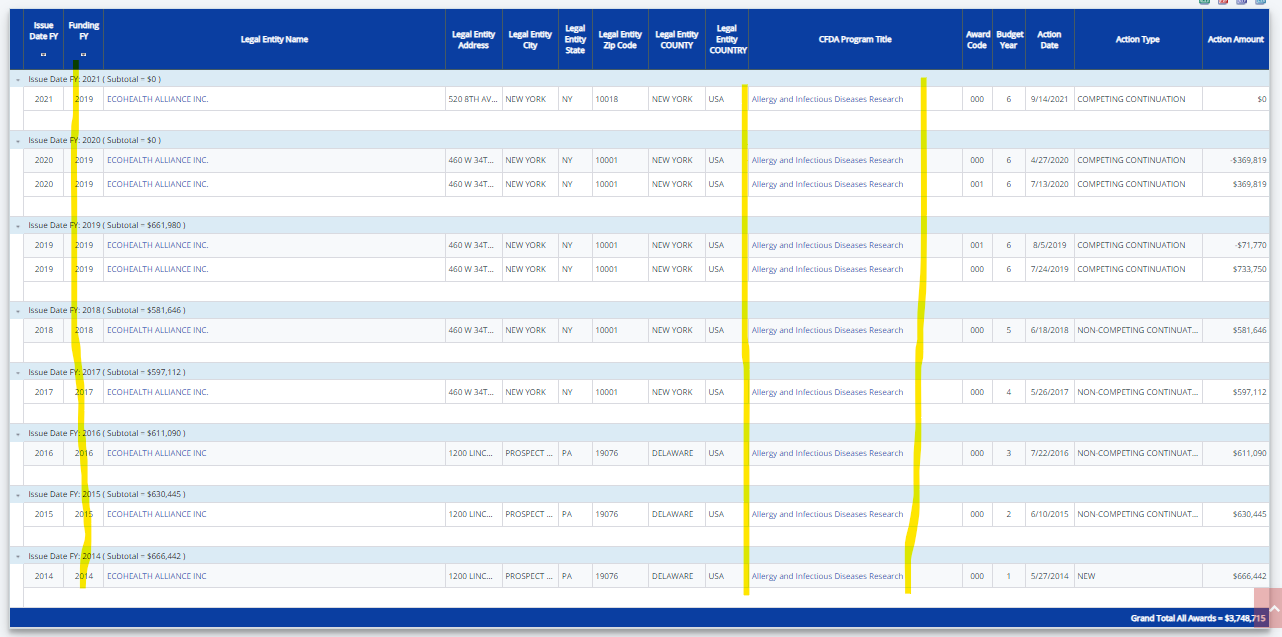Open the Funding FY column menu arrow

pos(84,55)
